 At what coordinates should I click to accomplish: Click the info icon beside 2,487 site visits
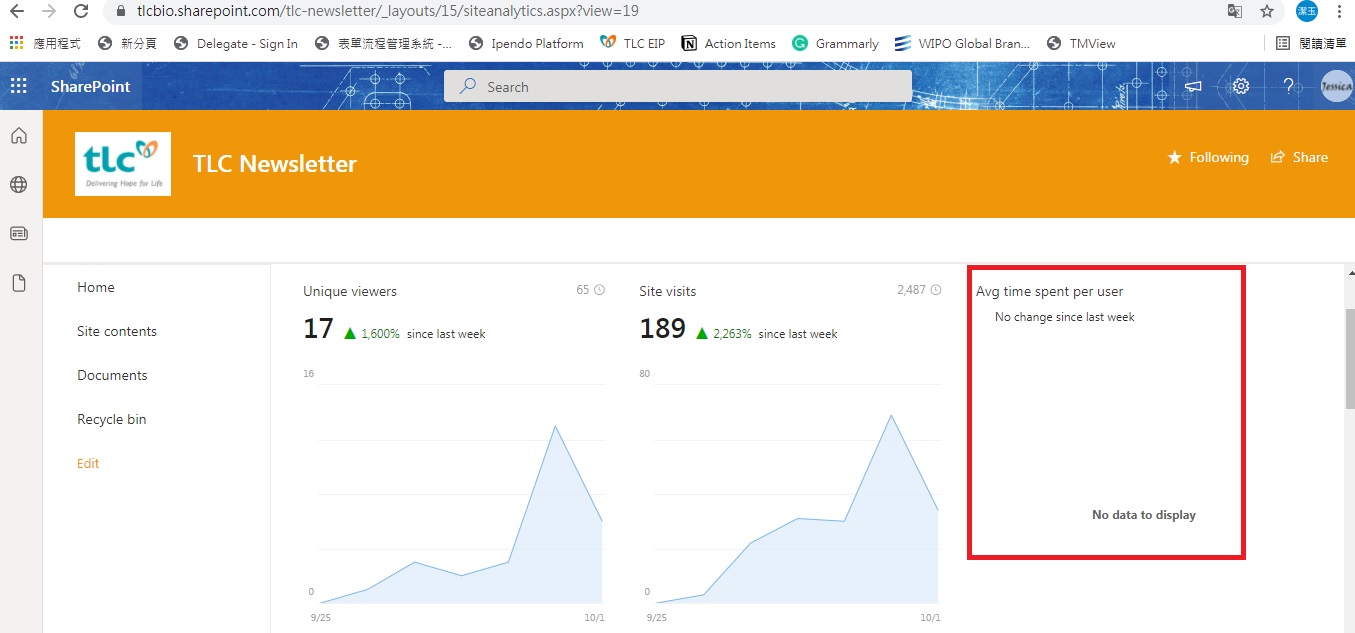(x=936, y=290)
